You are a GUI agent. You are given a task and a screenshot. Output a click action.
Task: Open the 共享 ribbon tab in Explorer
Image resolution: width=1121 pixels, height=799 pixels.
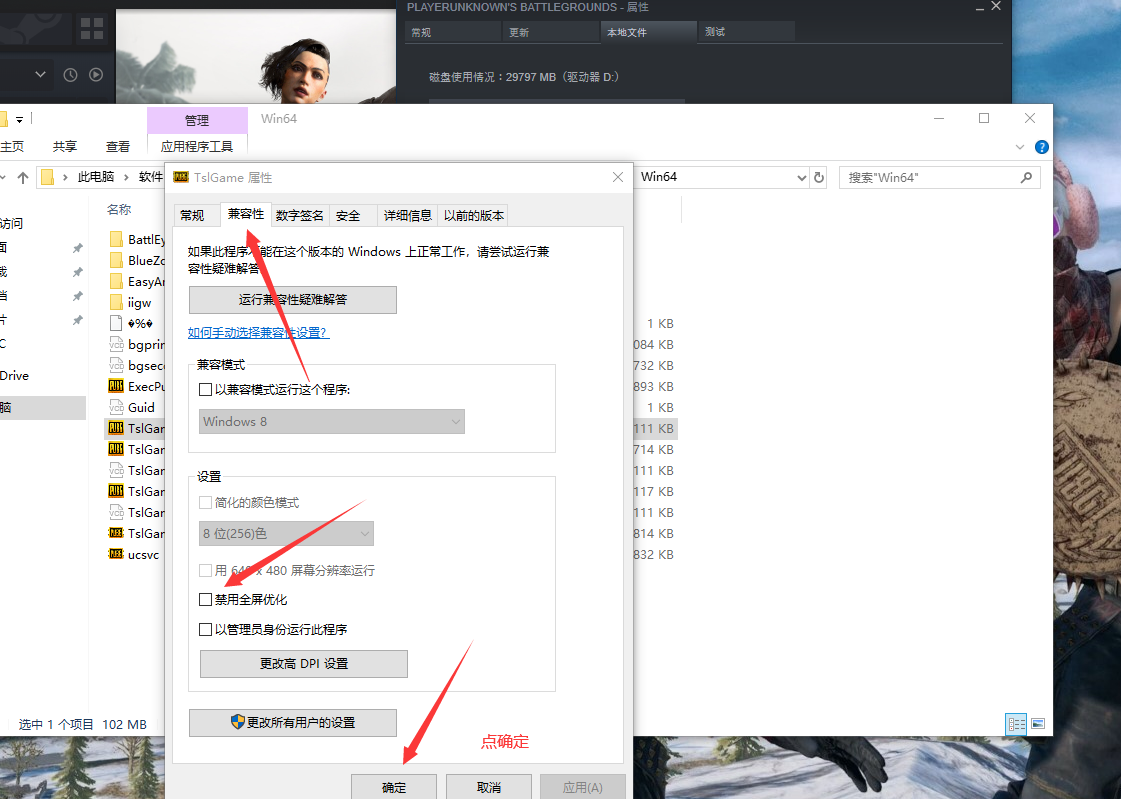tap(65, 147)
